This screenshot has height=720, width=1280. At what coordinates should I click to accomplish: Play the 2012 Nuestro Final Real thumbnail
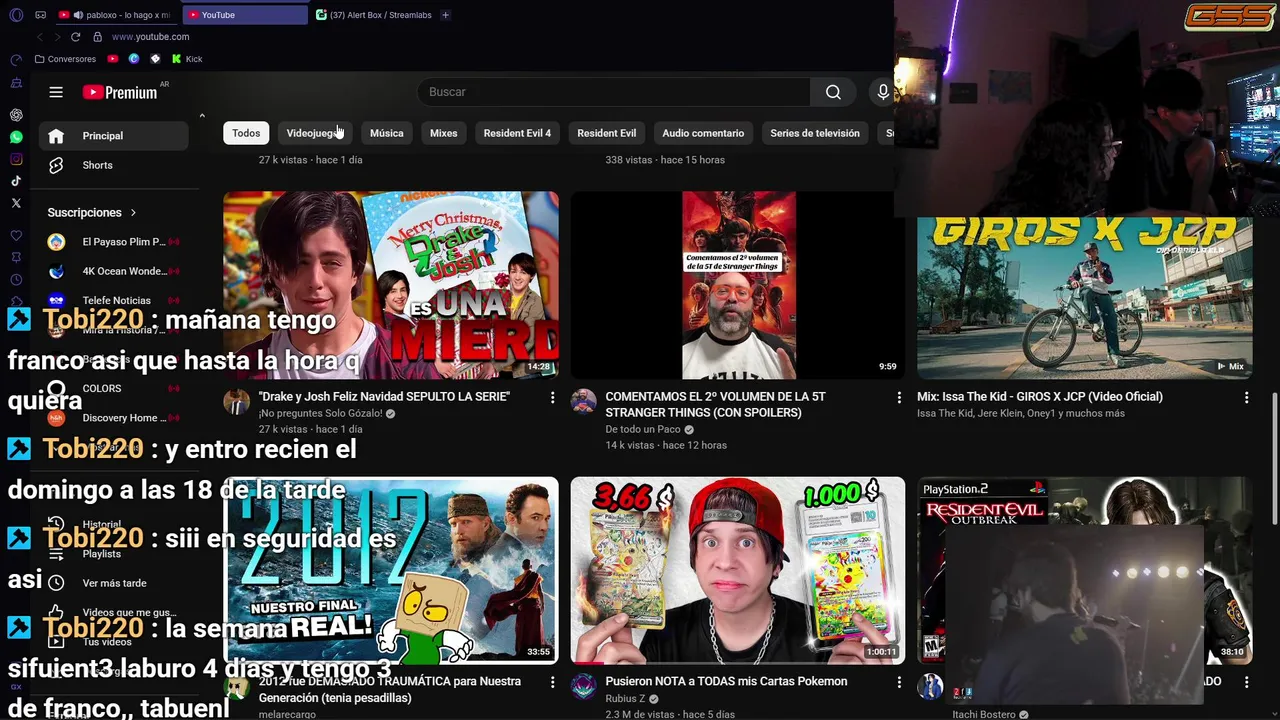[391, 570]
